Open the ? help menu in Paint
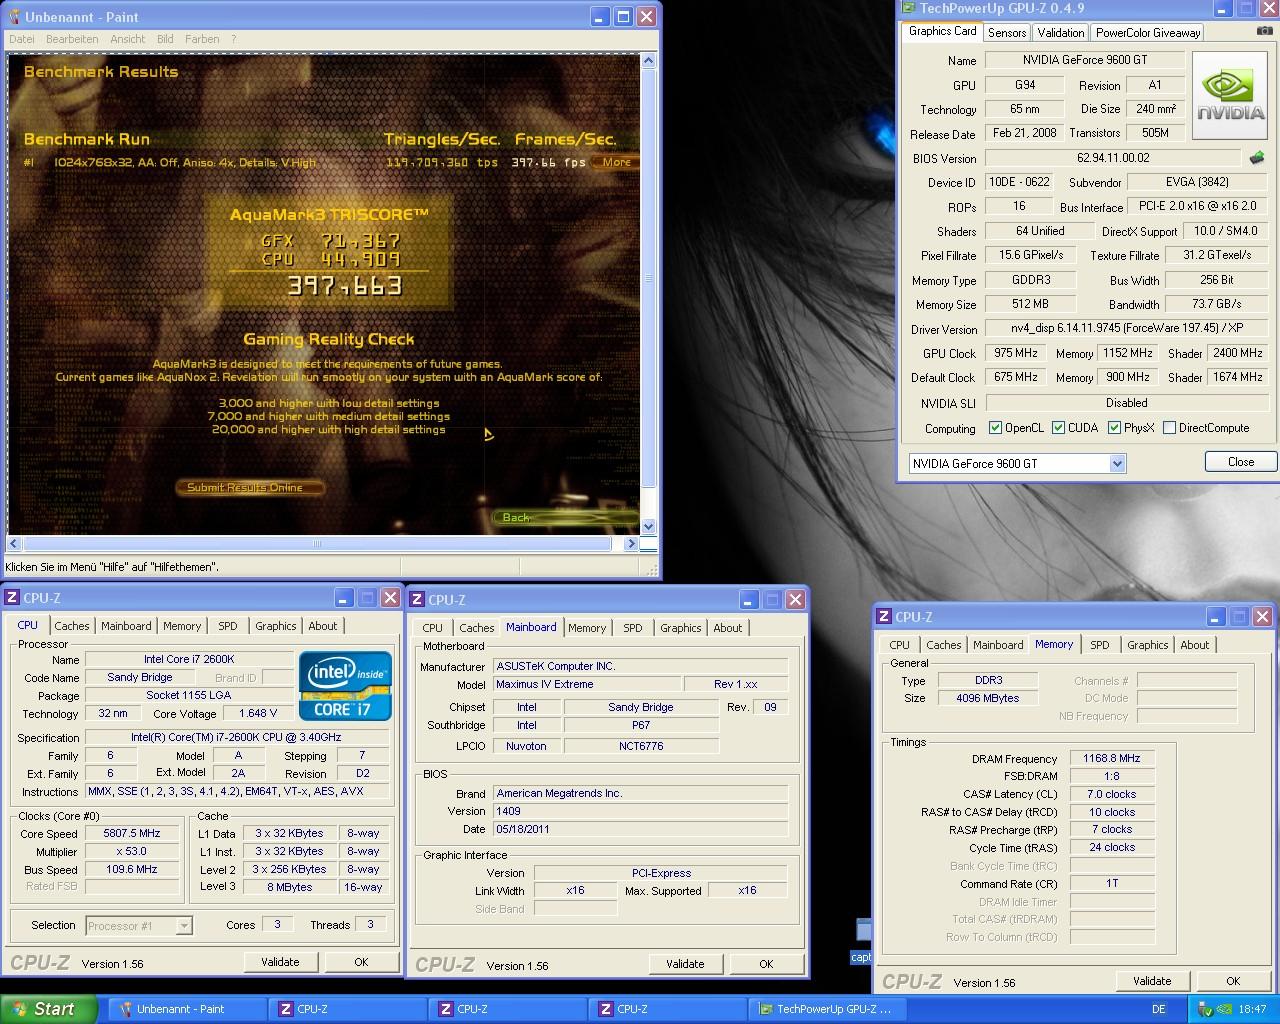 tap(234, 39)
